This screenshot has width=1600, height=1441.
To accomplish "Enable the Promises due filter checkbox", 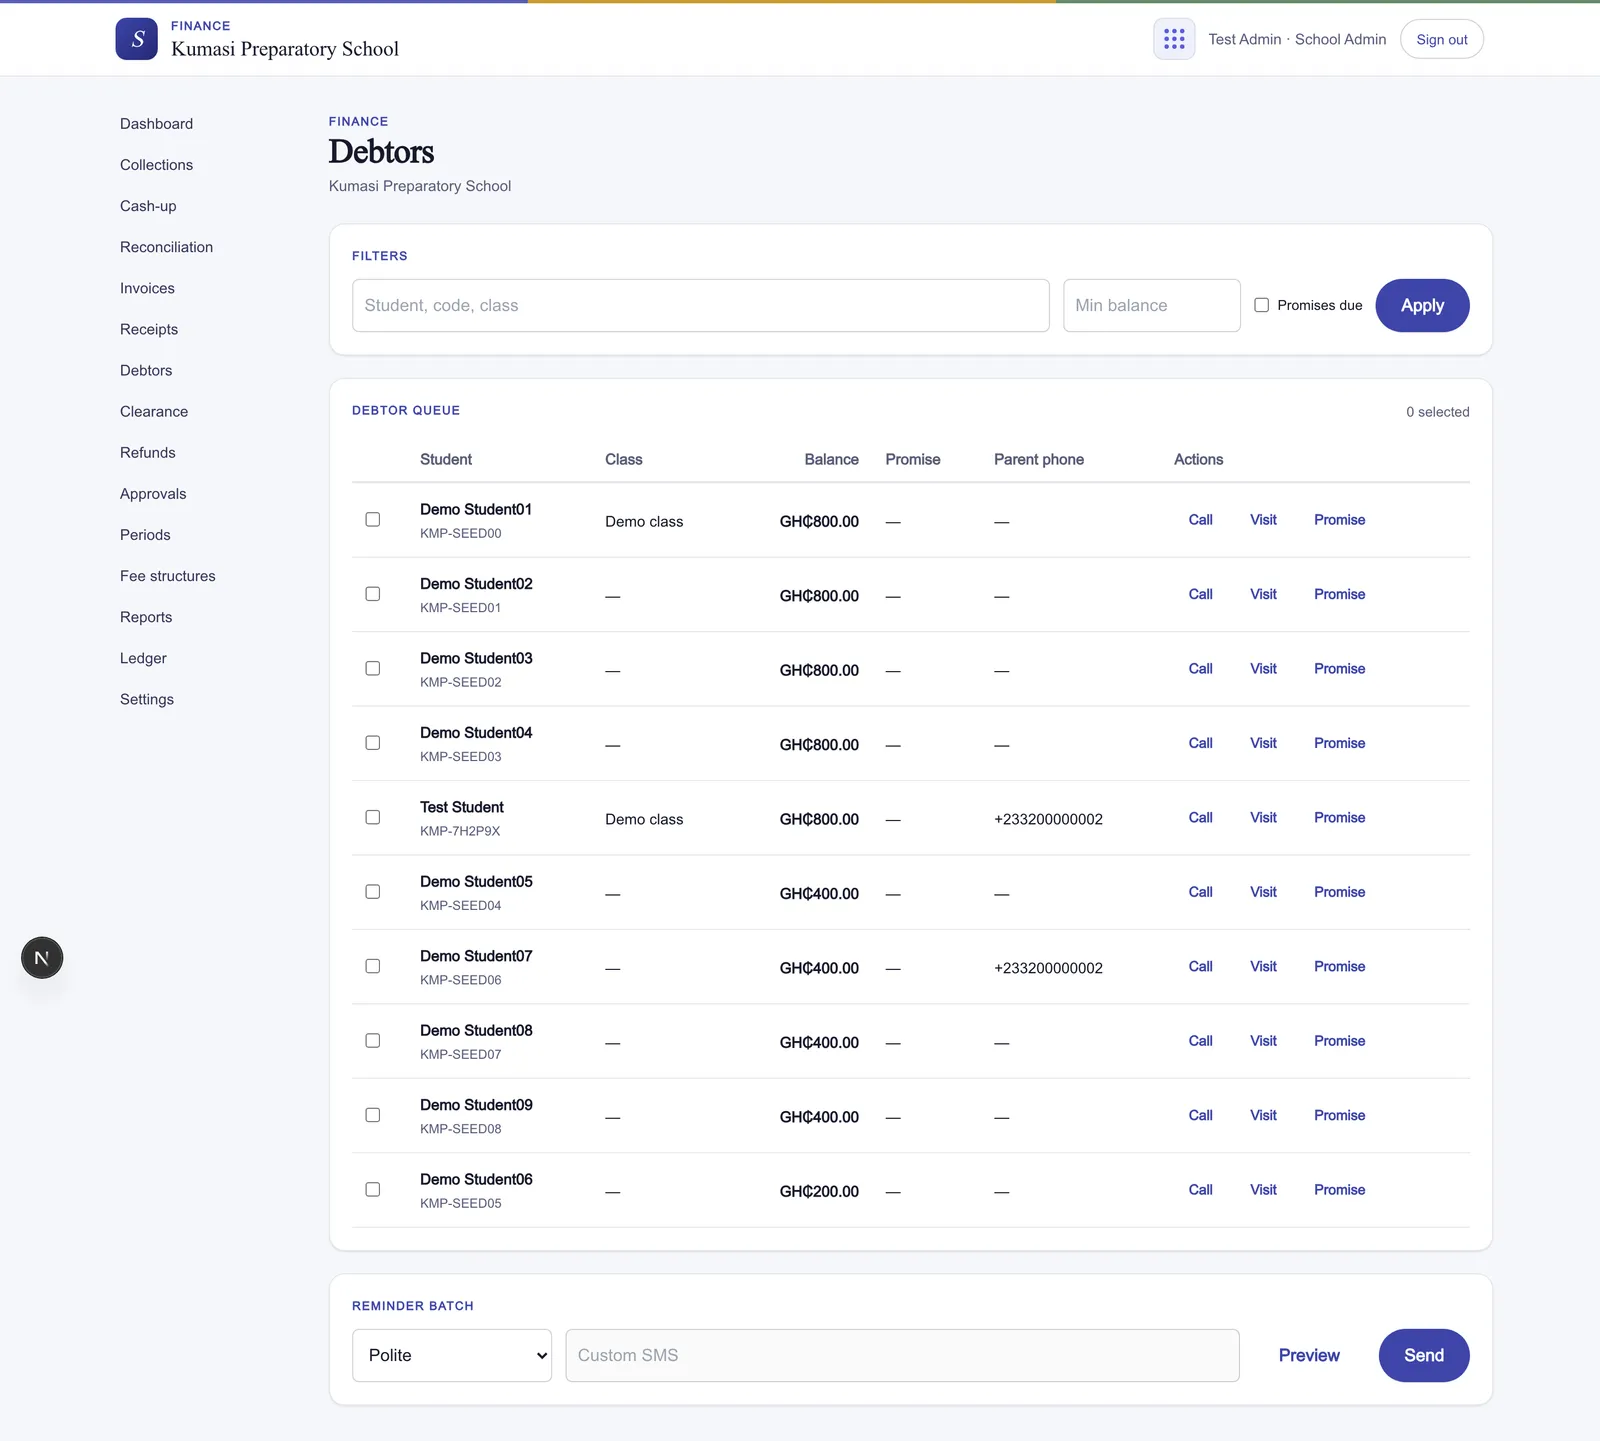I will pos(1262,305).
